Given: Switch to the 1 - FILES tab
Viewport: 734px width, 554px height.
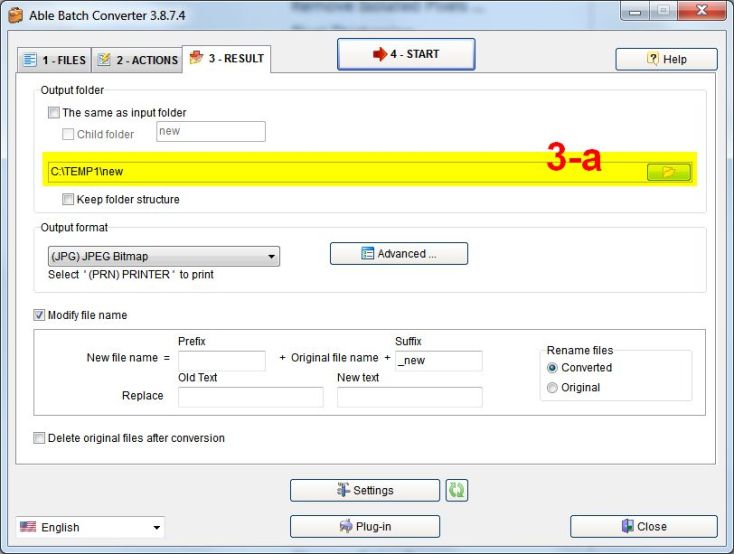Looking at the screenshot, I should tap(54, 60).
